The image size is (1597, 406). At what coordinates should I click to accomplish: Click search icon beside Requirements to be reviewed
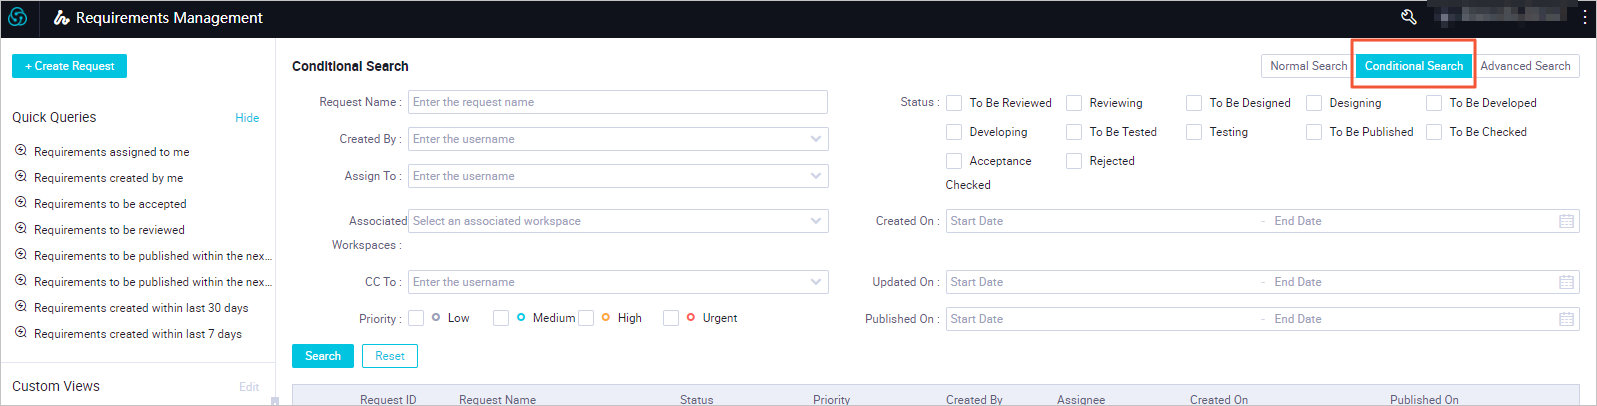(x=21, y=229)
